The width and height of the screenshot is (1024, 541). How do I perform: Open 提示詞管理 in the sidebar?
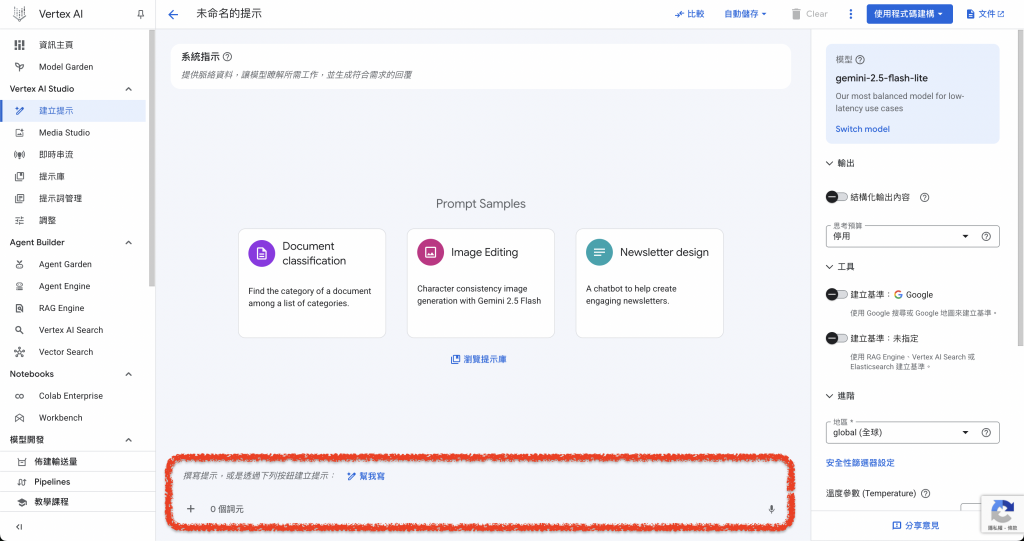coord(74,199)
